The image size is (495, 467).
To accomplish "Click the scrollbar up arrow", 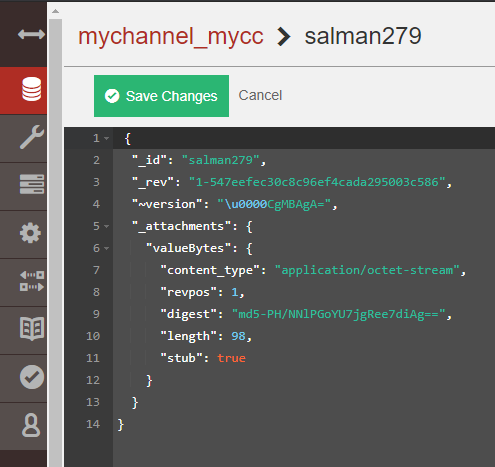I will tap(55, 11).
